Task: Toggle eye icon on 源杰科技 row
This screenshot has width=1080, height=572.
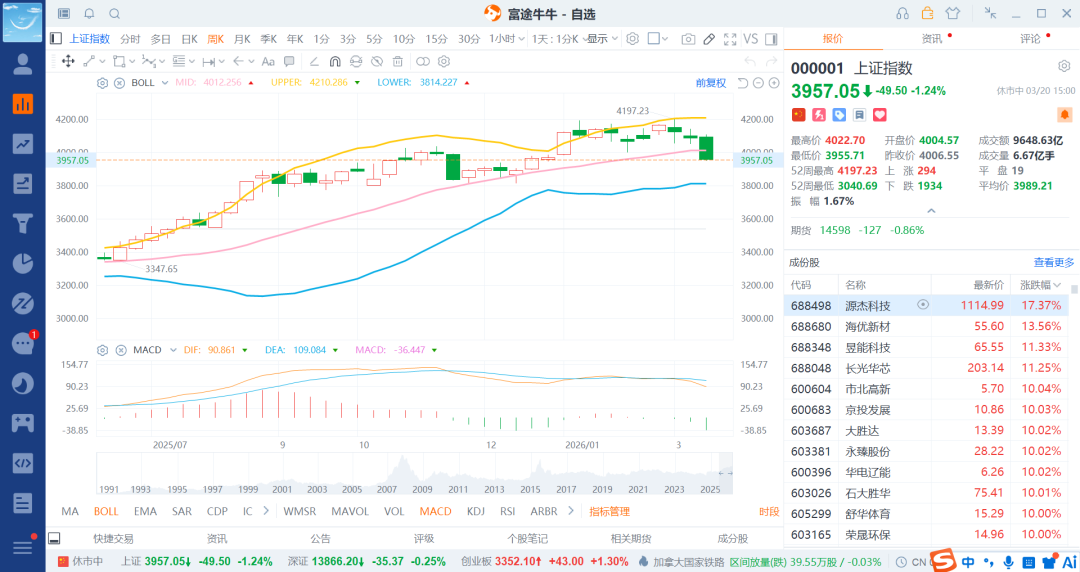Action: (x=923, y=305)
